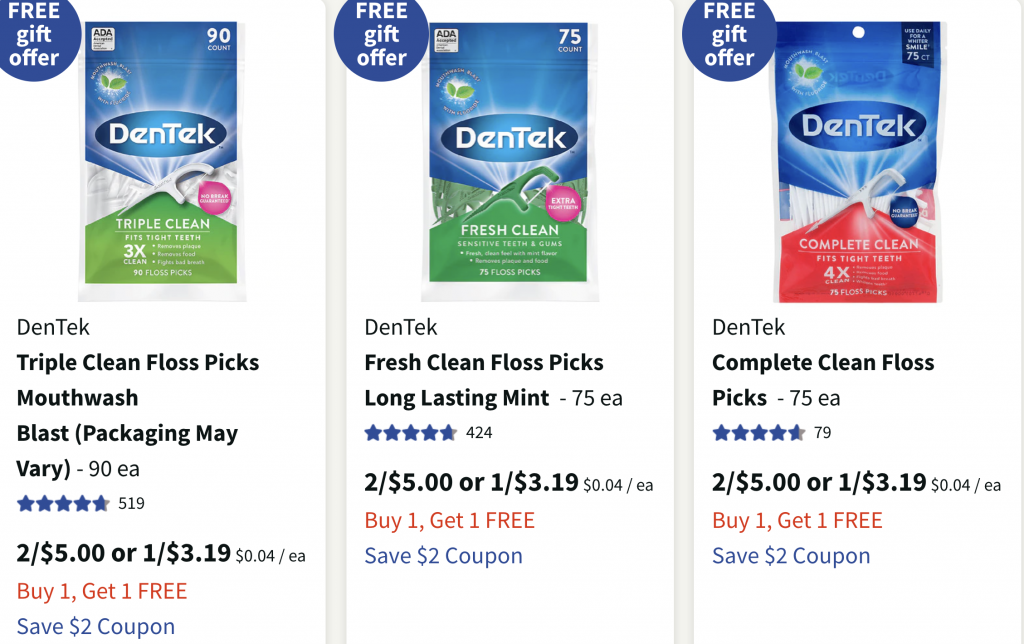Click Buy 1, Get 1 FREE under Triple Clean
1024x644 pixels.
(102, 591)
